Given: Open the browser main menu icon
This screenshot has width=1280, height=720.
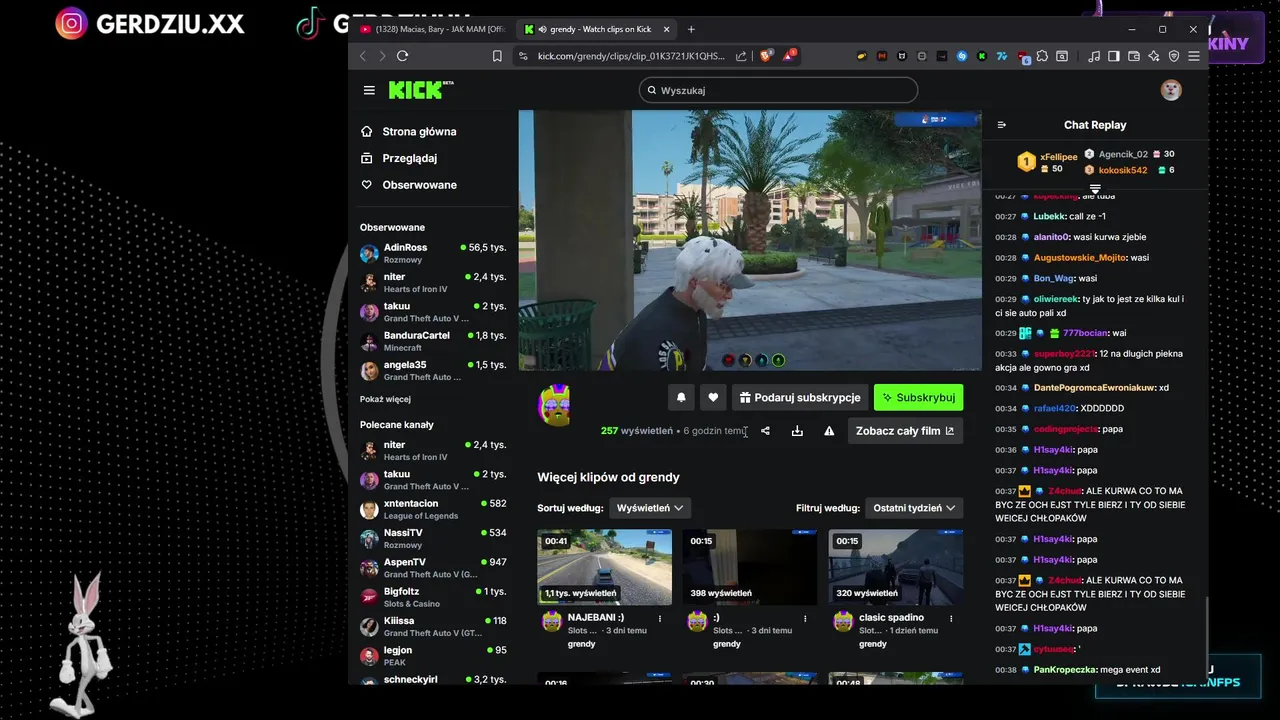Looking at the screenshot, I should (1194, 56).
